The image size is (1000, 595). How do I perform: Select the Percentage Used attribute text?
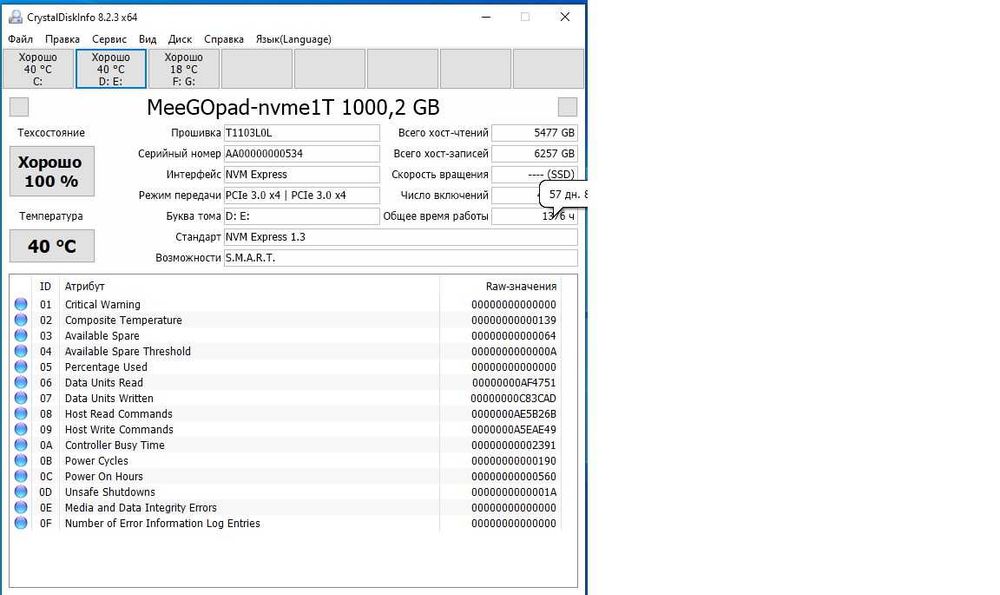106,367
